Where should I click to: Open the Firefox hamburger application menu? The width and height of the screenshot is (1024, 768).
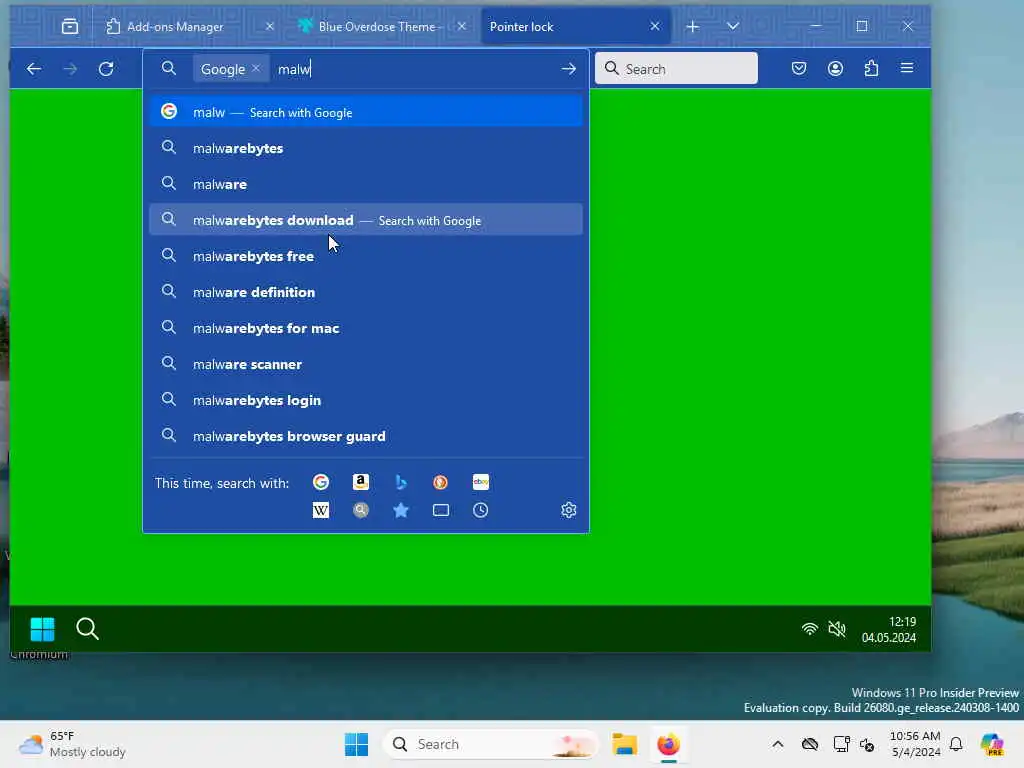pos(907,69)
